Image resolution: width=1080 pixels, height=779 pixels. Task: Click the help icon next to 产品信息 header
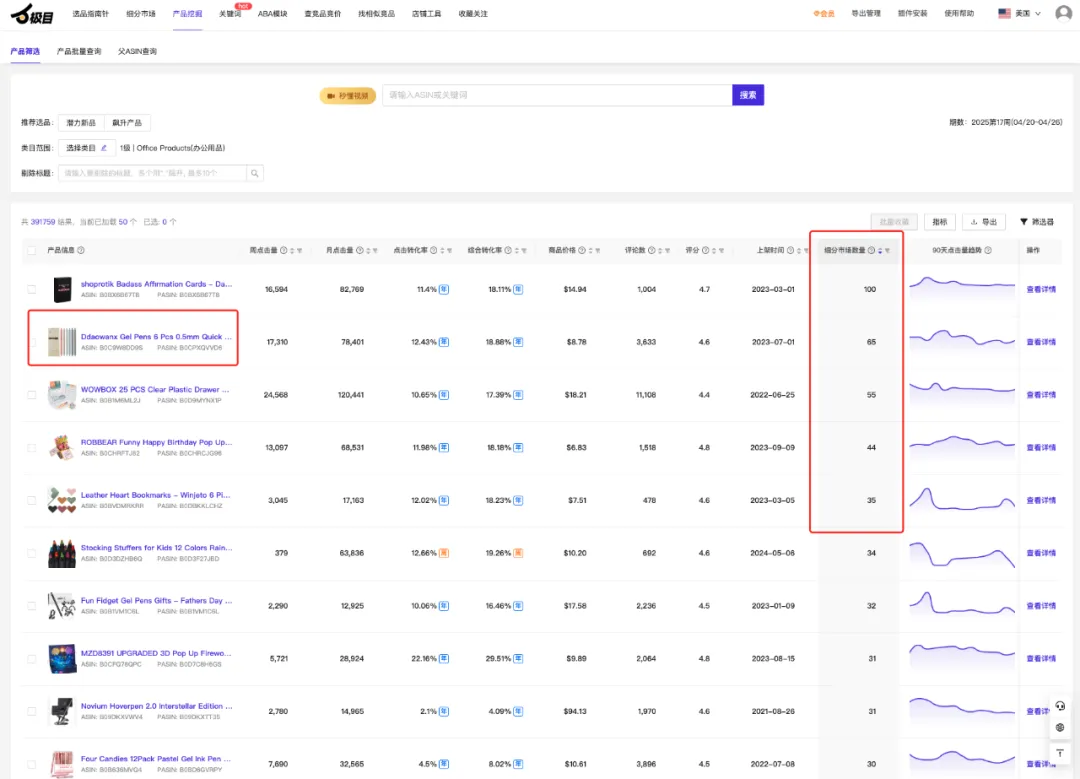point(81,251)
